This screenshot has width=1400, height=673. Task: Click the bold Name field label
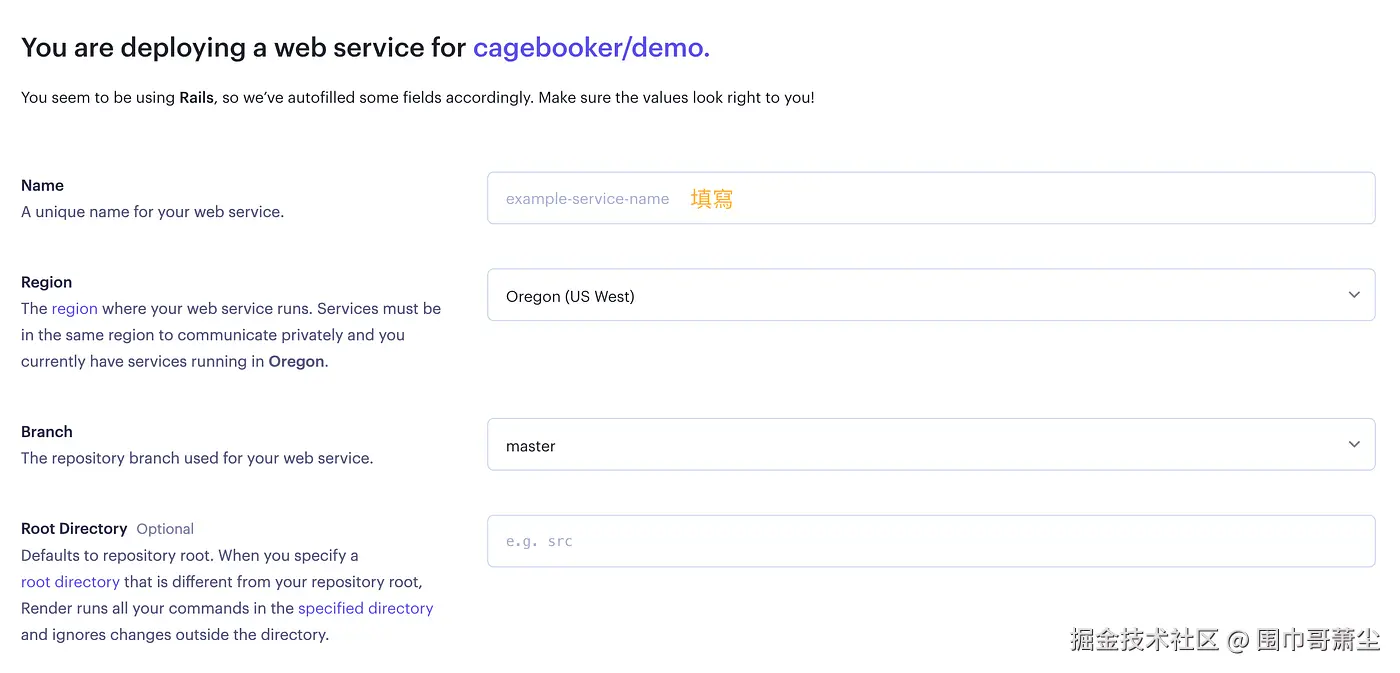tap(42, 185)
